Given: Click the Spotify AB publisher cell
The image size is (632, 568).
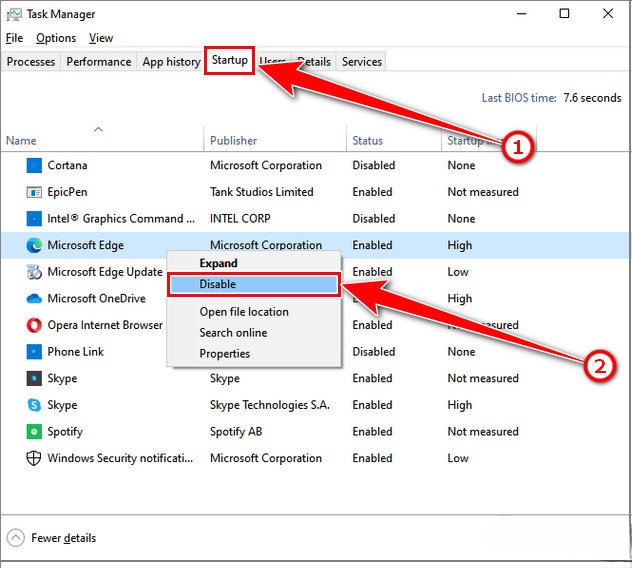Looking at the screenshot, I should tap(236, 432).
